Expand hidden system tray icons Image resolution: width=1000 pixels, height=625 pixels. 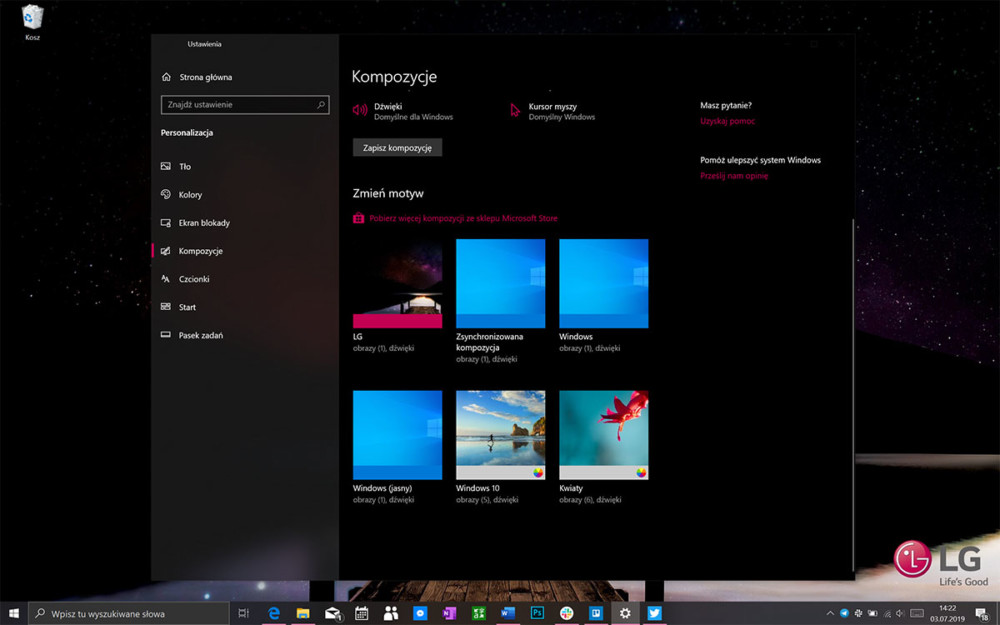tap(830, 614)
